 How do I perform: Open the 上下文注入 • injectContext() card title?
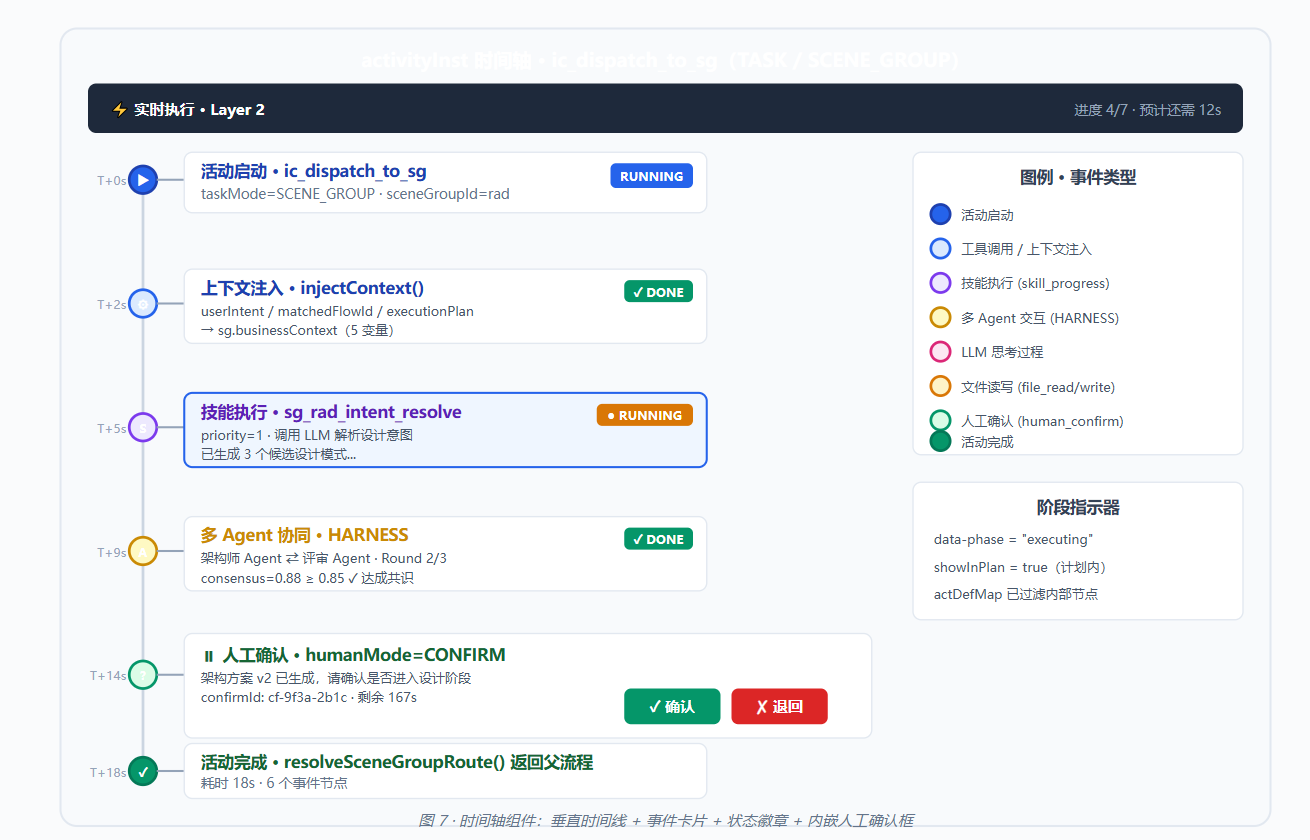[312, 288]
